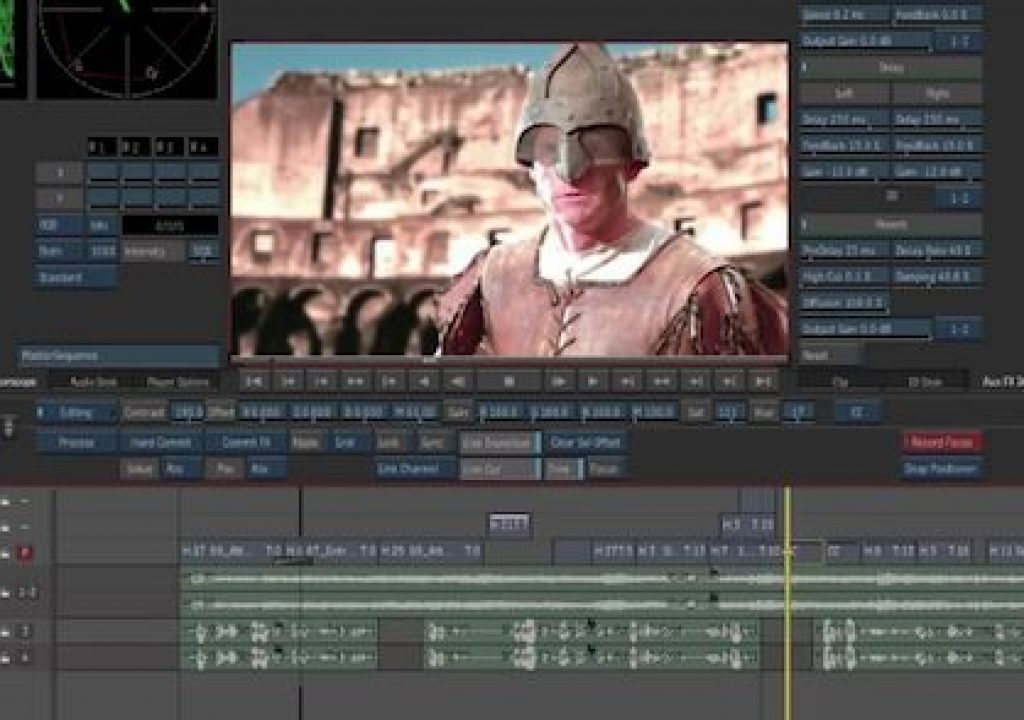Click the lock icon of the P video track

(5, 553)
